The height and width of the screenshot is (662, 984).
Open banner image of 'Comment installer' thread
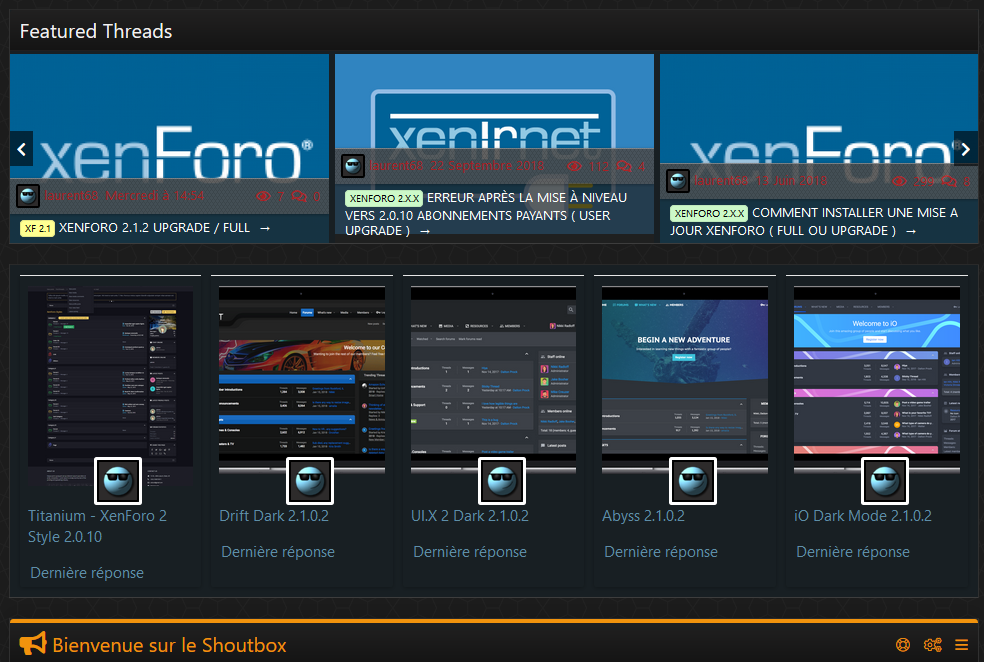point(820,110)
